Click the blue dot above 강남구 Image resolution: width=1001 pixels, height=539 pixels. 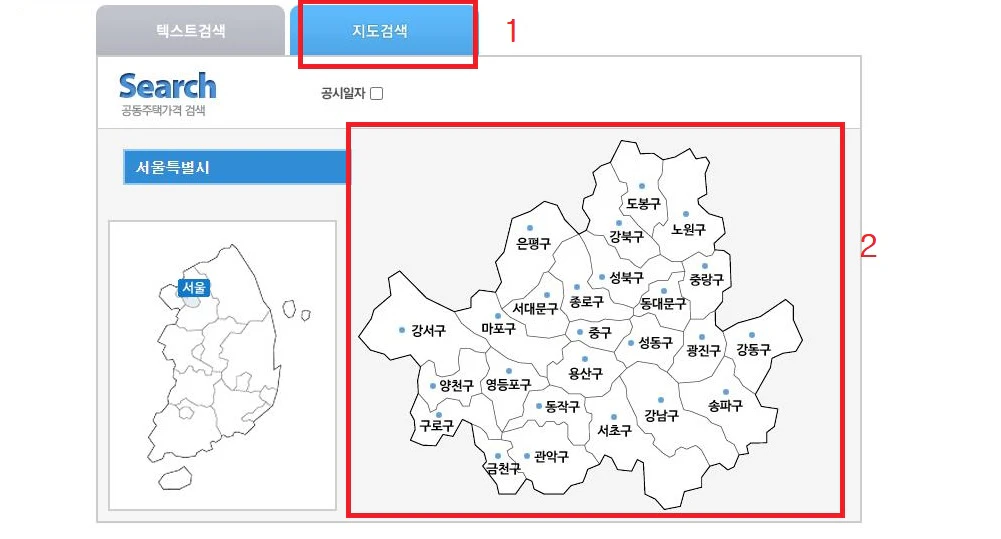click(661, 400)
